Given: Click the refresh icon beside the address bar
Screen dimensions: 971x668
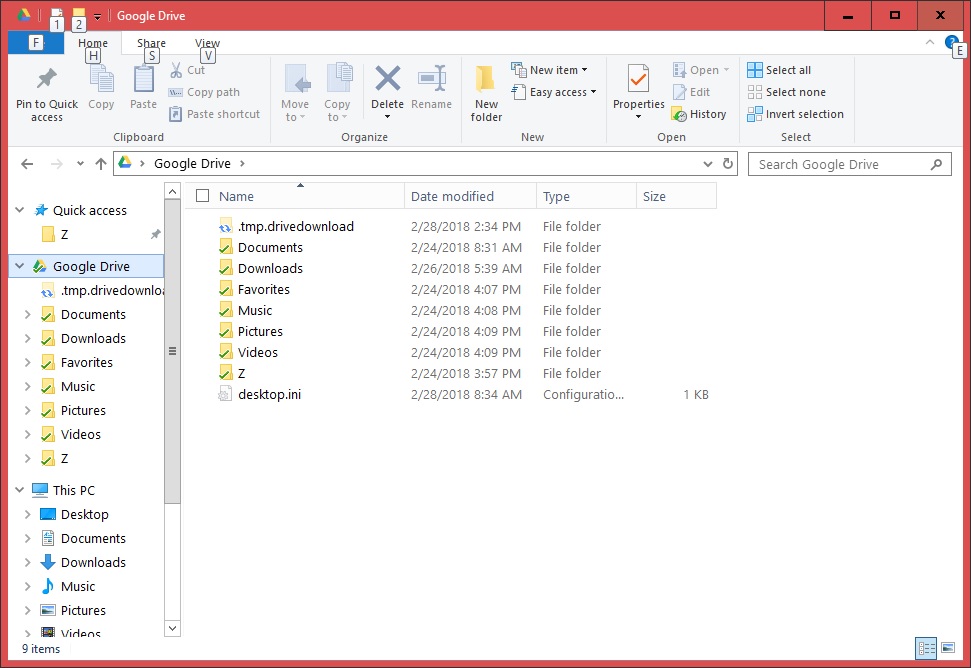Looking at the screenshot, I should 727,163.
